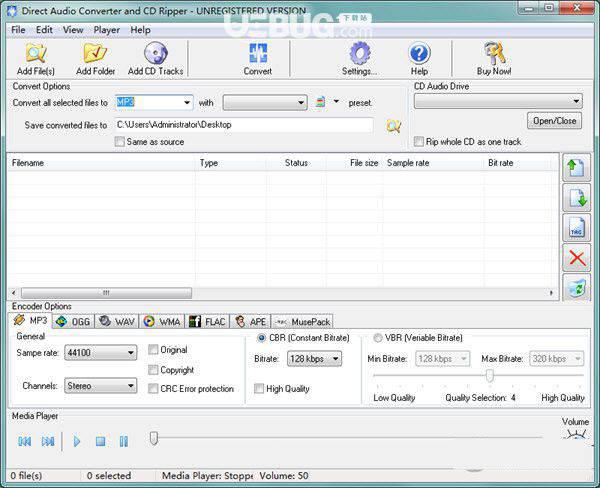600x488 pixels.
Task: Adjust the Volume knob
Action: [x=576, y=434]
